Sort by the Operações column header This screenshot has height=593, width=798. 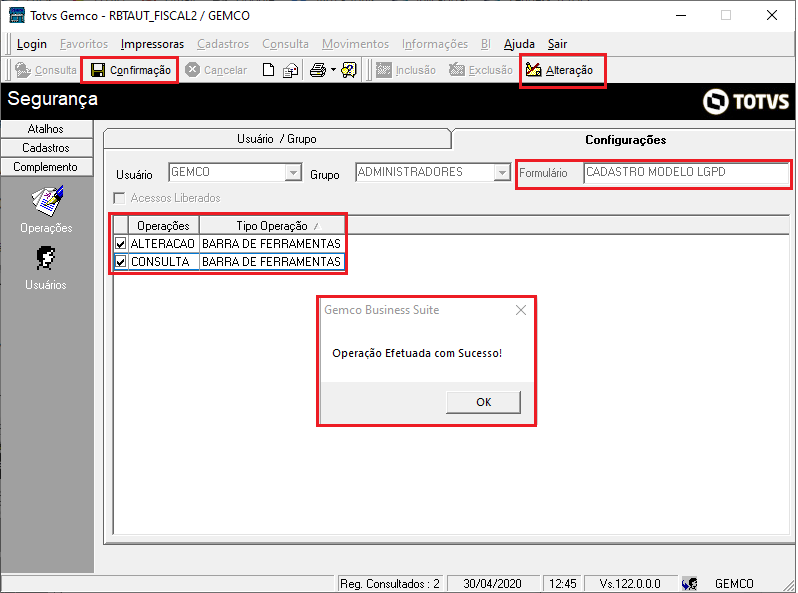[x=163, y=225]
